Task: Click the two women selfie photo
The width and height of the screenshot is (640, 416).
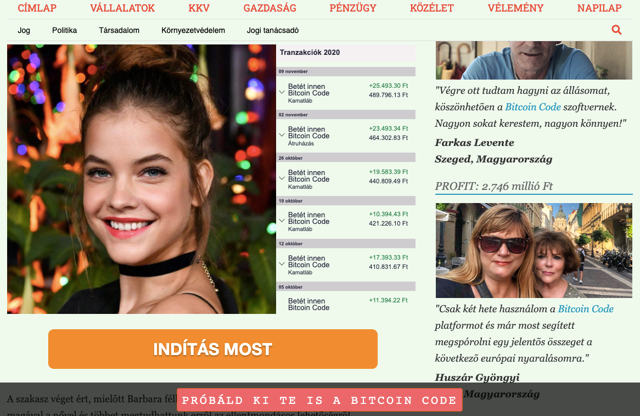Action: [534, 250]
